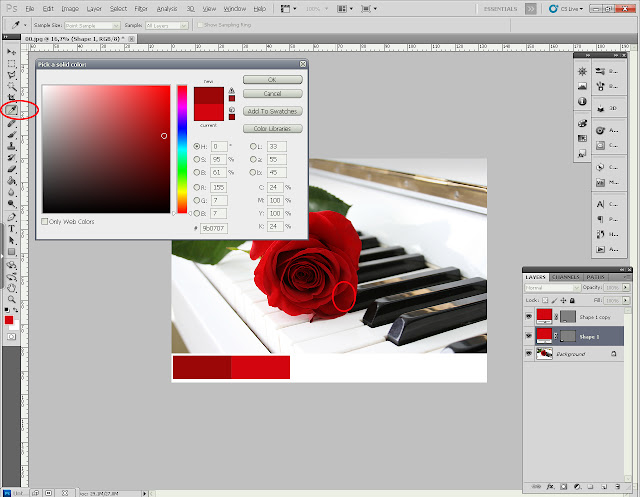This screenshot has width=640, height=497.
Task: Select the S saturation radio button
Action: tap(197, 159)
